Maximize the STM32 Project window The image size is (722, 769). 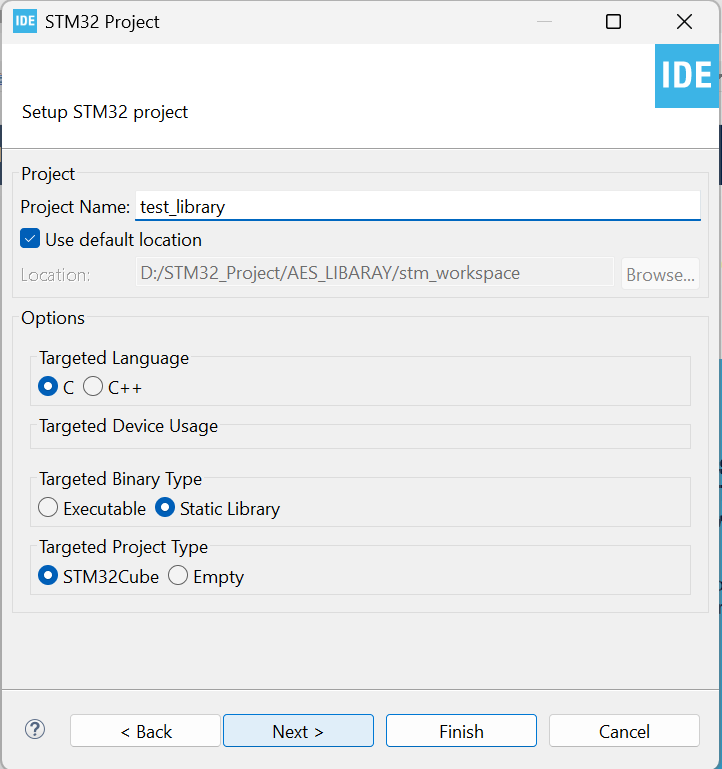pos(613,22)
